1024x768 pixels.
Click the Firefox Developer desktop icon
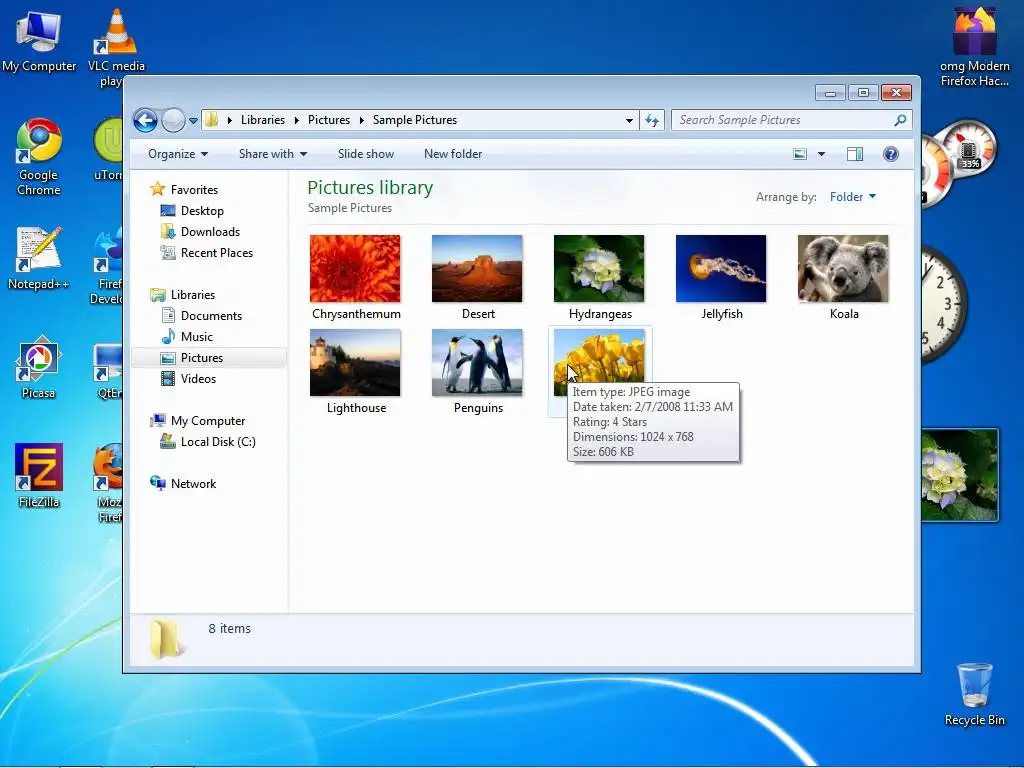click(108, 266)
